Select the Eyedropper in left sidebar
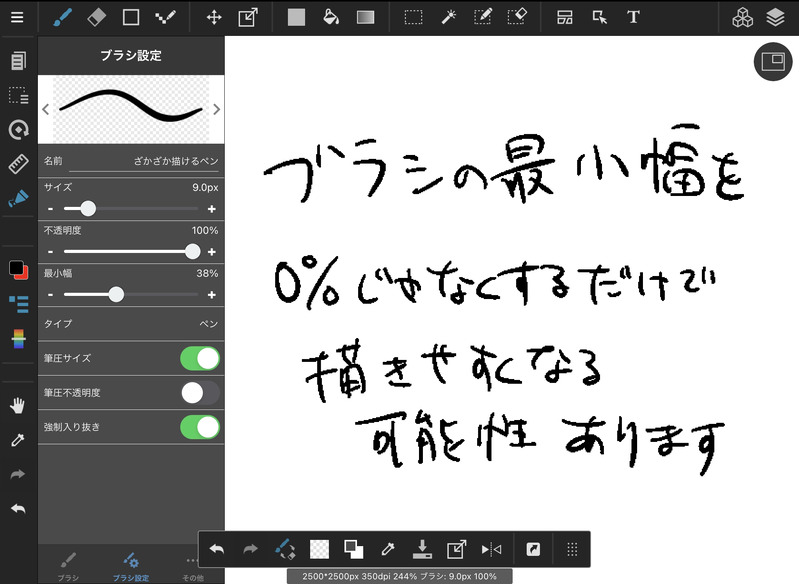799x584 pixels. coord(18,440)
